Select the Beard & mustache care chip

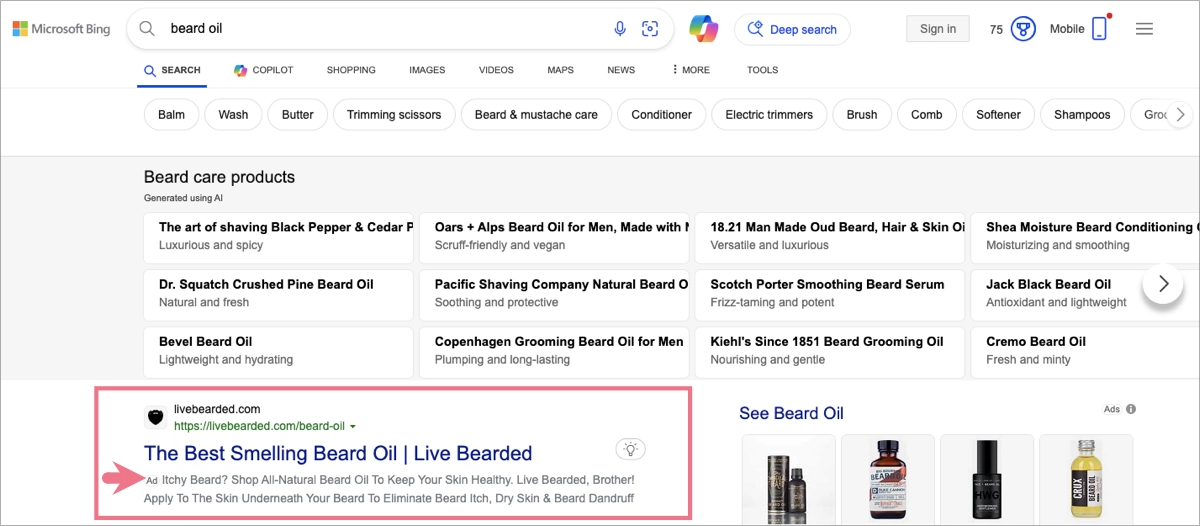click(x=536, y=115)
